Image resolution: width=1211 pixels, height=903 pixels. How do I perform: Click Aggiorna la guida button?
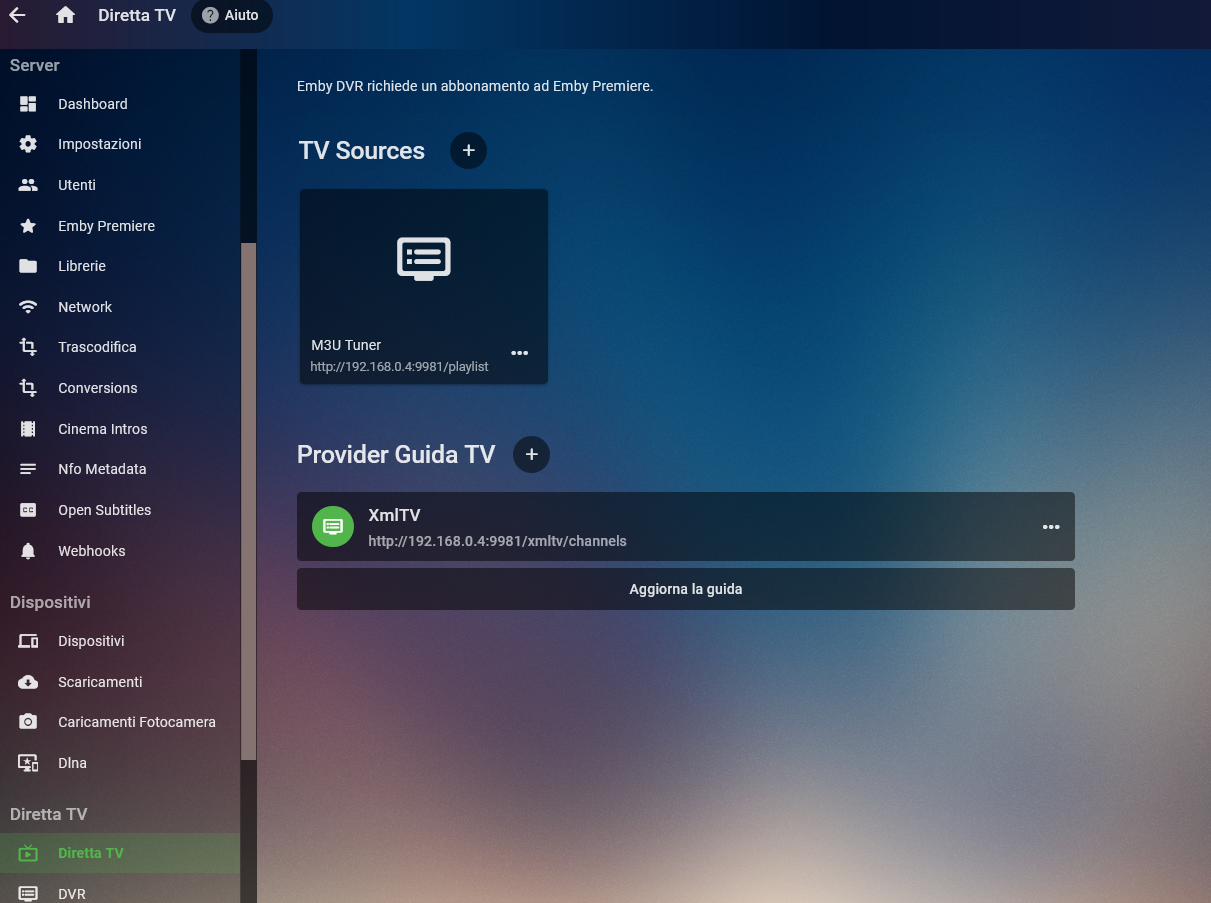685,589
